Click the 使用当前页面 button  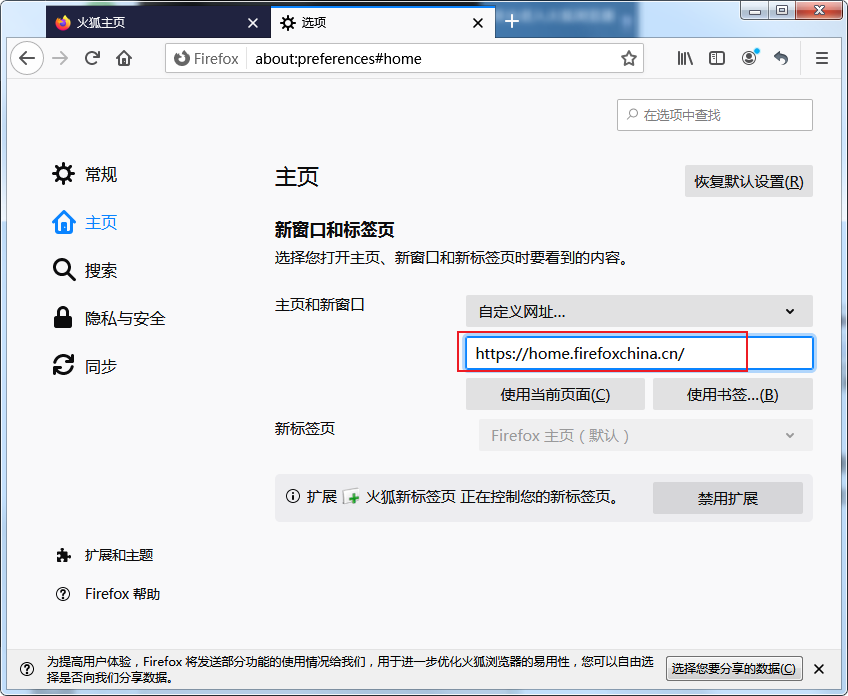554,394
